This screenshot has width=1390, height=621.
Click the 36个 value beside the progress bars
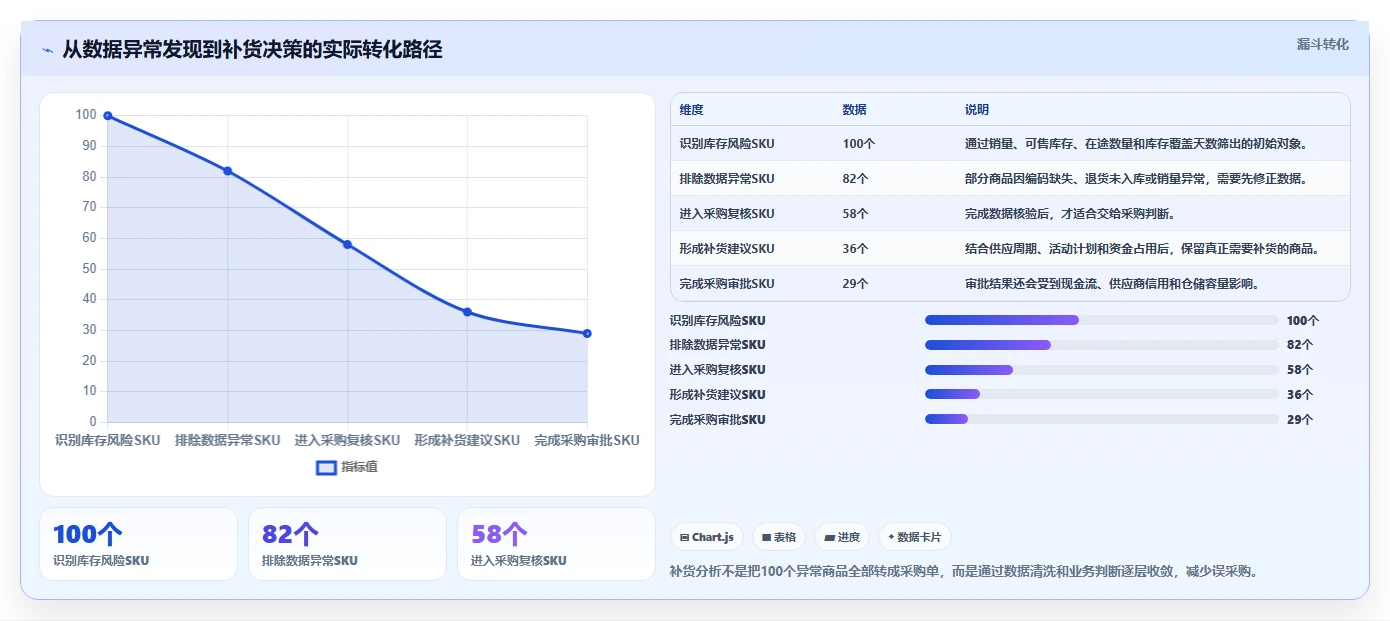(x=1300, y=395)
